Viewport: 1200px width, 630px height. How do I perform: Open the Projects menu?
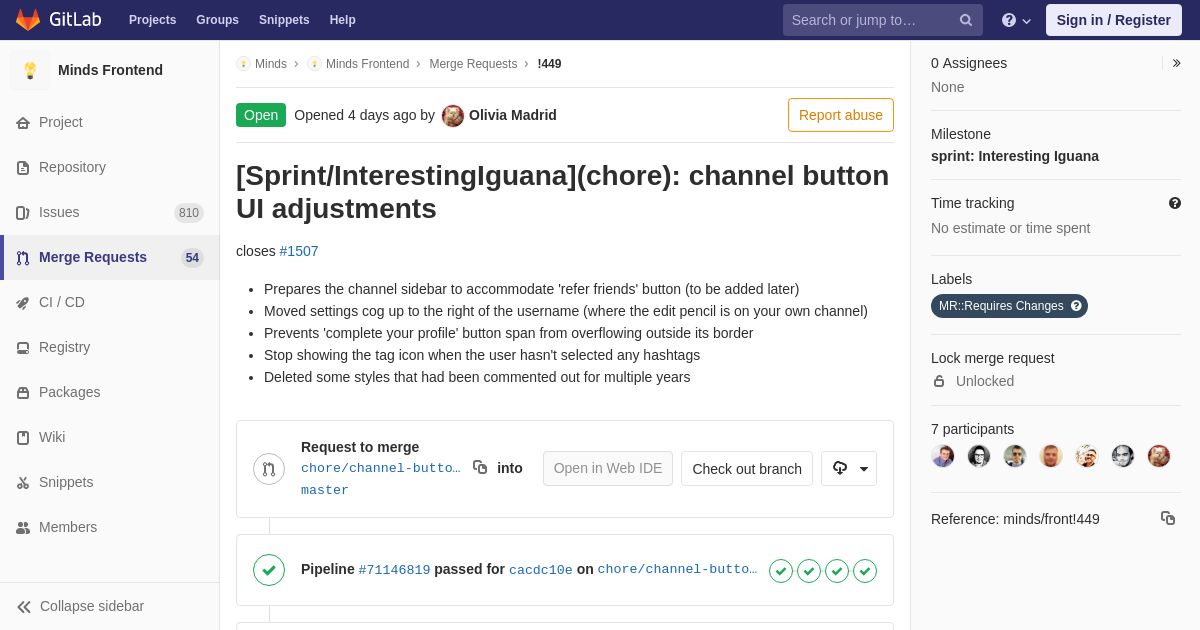coord(152,20)
